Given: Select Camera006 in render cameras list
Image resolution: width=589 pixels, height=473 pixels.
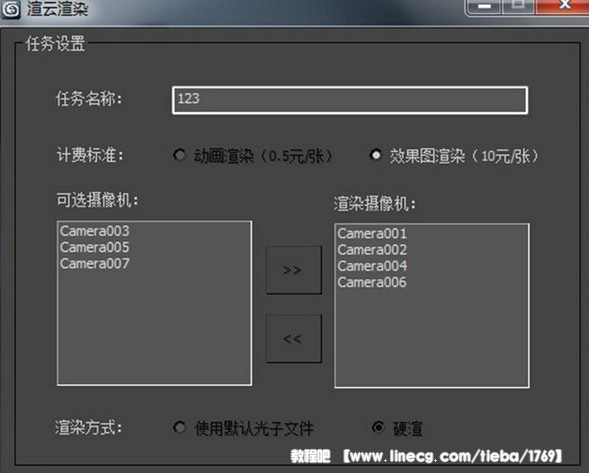Looking at the screenshot, I should 372,282.
